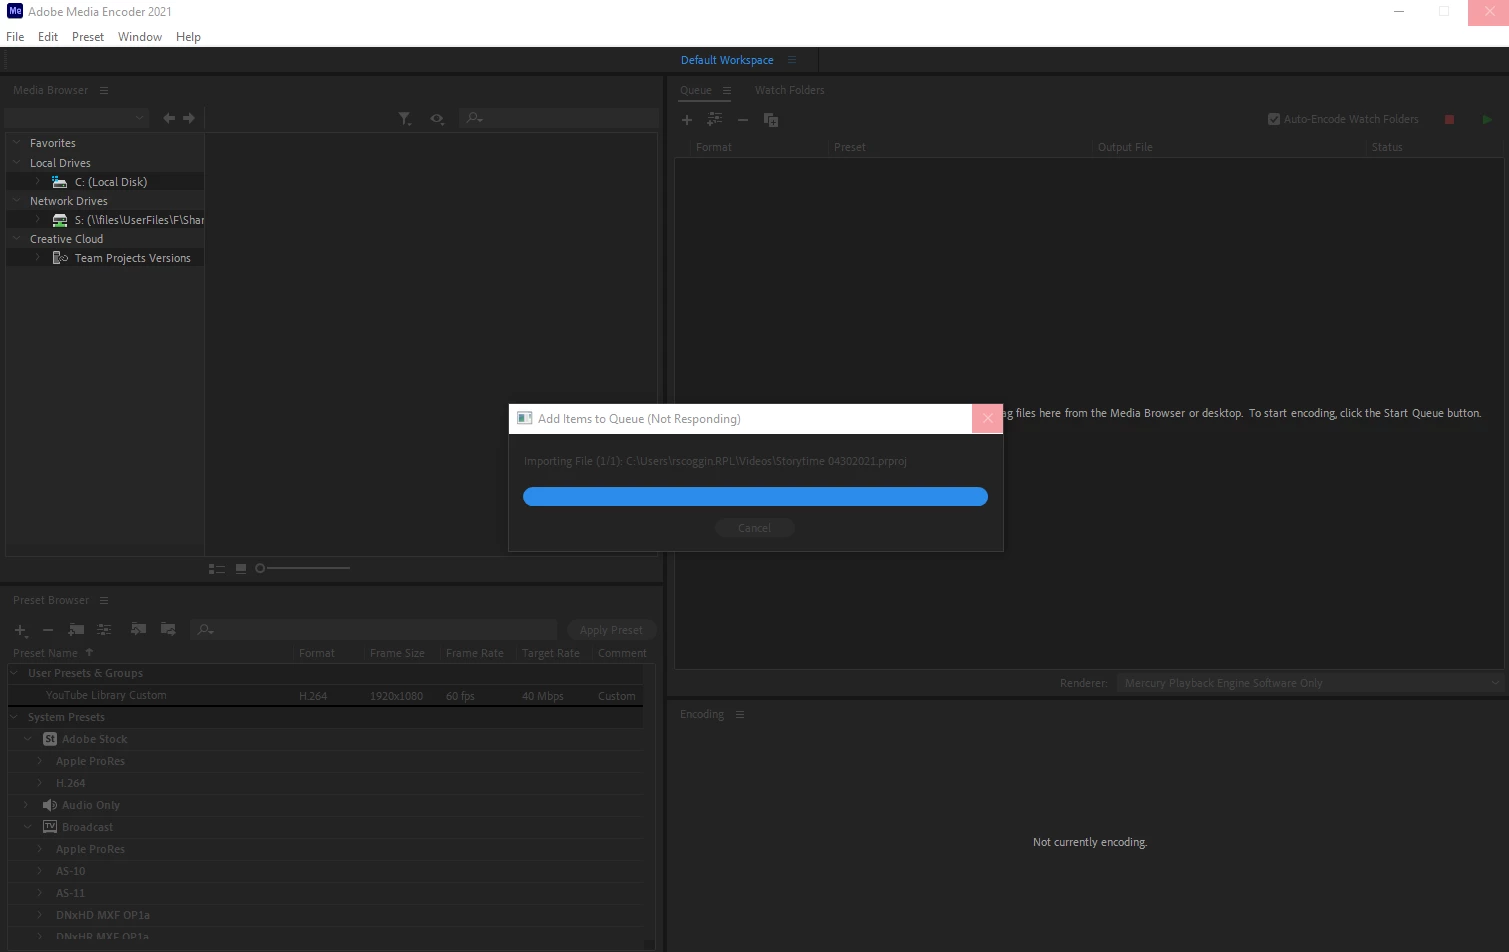Delete preset with minus icon in Preset Browser

[47, 630]
